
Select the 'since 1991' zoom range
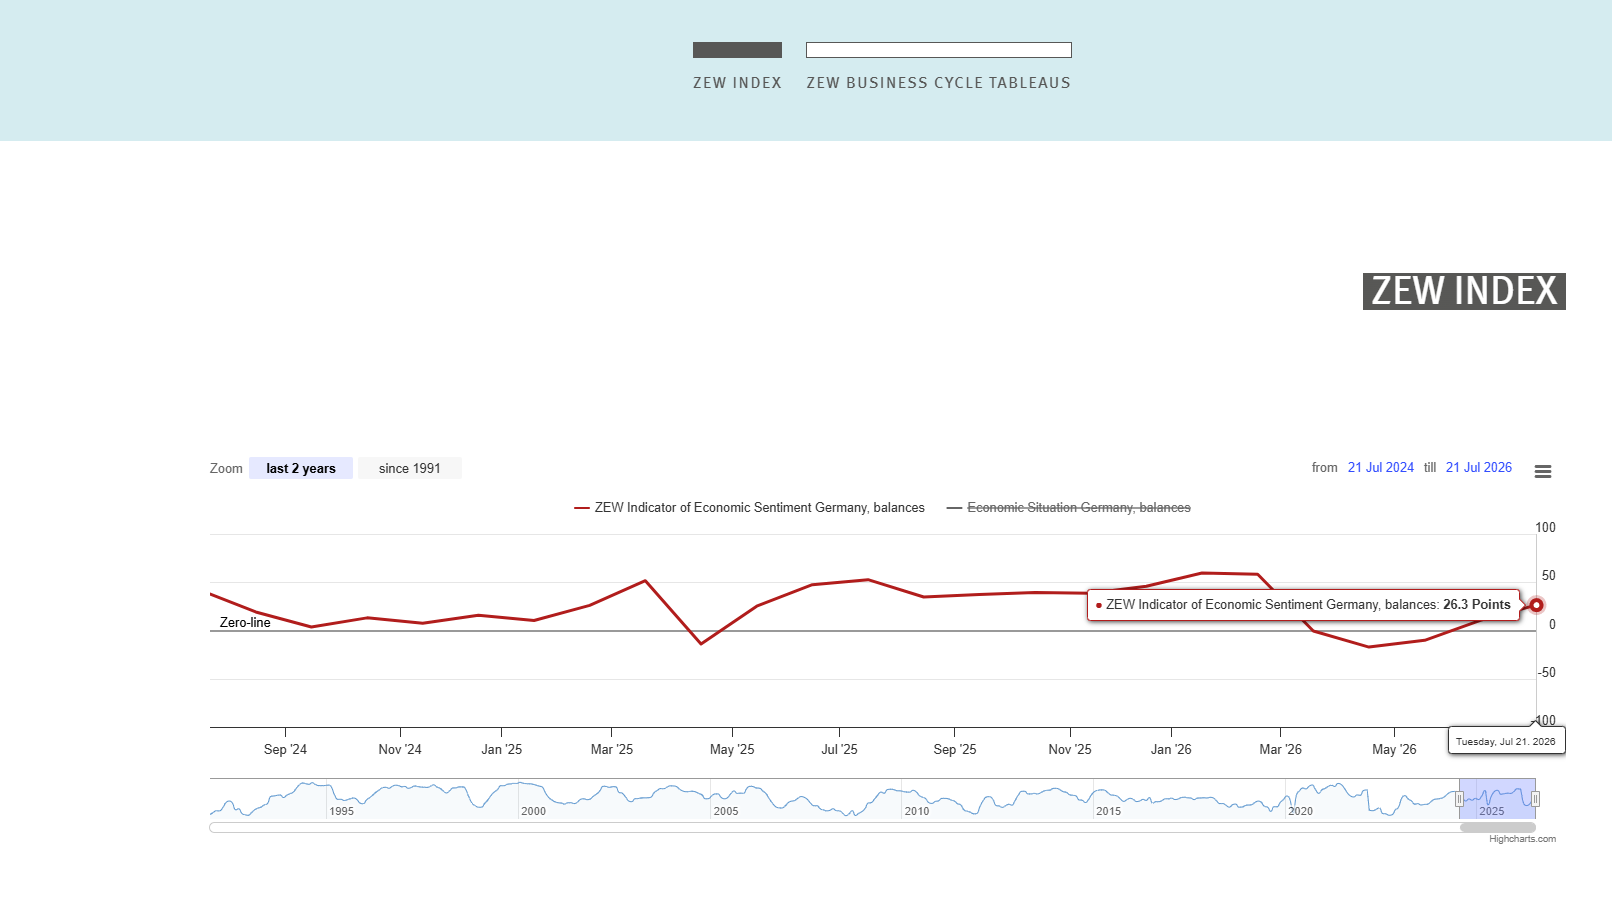410,468
